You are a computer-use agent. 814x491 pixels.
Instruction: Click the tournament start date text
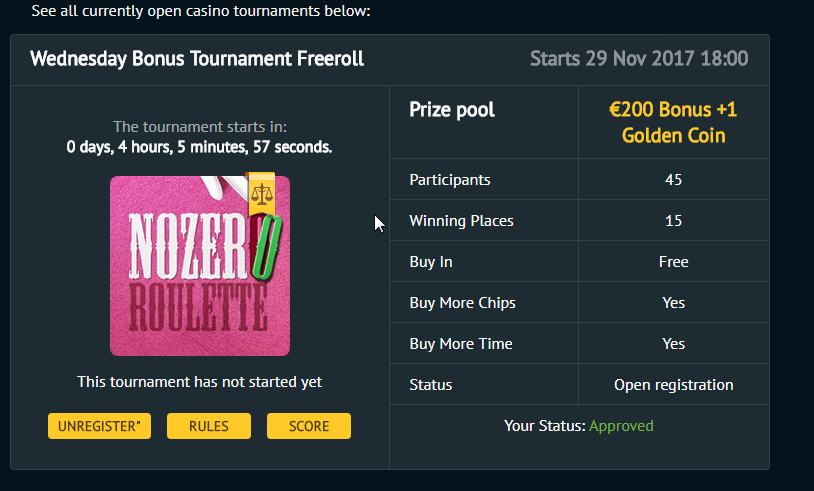638,58
